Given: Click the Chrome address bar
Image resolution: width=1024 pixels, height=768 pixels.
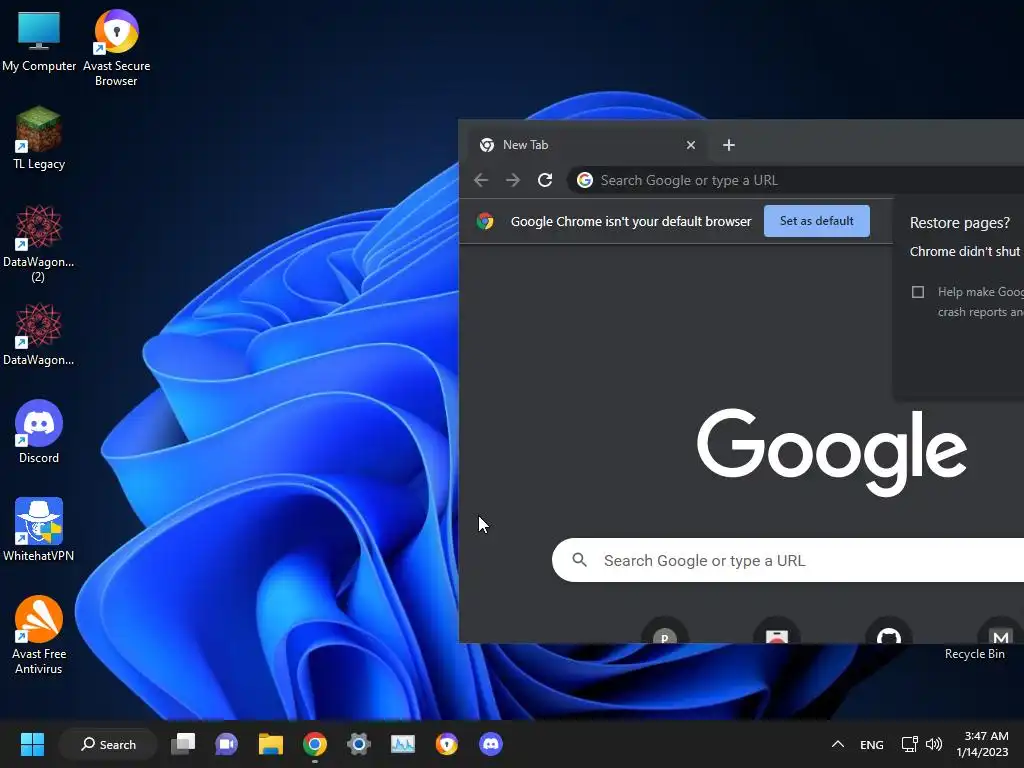Looking at the screenshot, I should [x=795, y=180].
